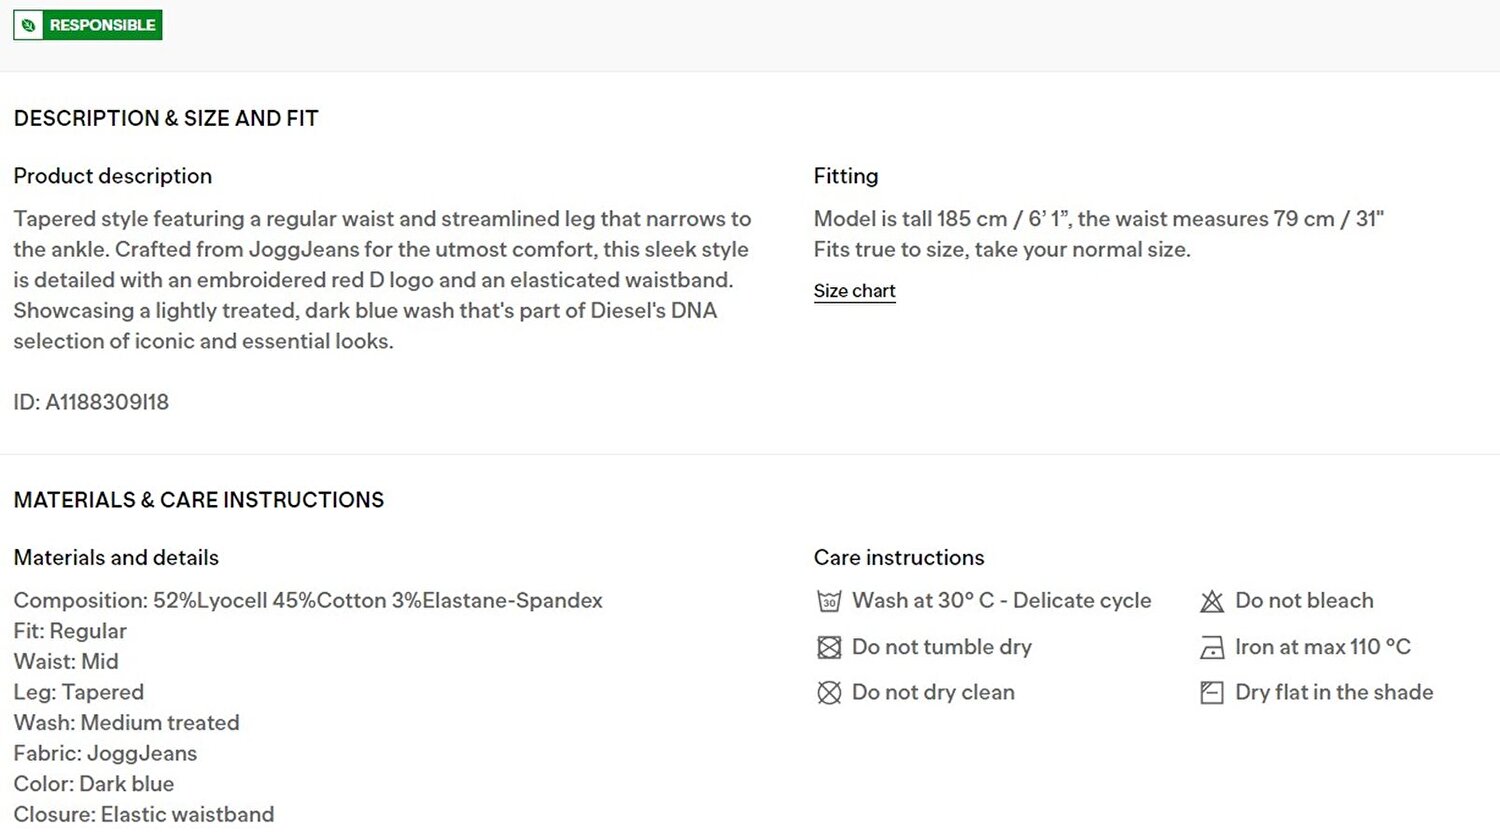The image size is (1500, 840).
Task: Click the Composition details line
Action: pyautogui.click(x=308, y=601)
